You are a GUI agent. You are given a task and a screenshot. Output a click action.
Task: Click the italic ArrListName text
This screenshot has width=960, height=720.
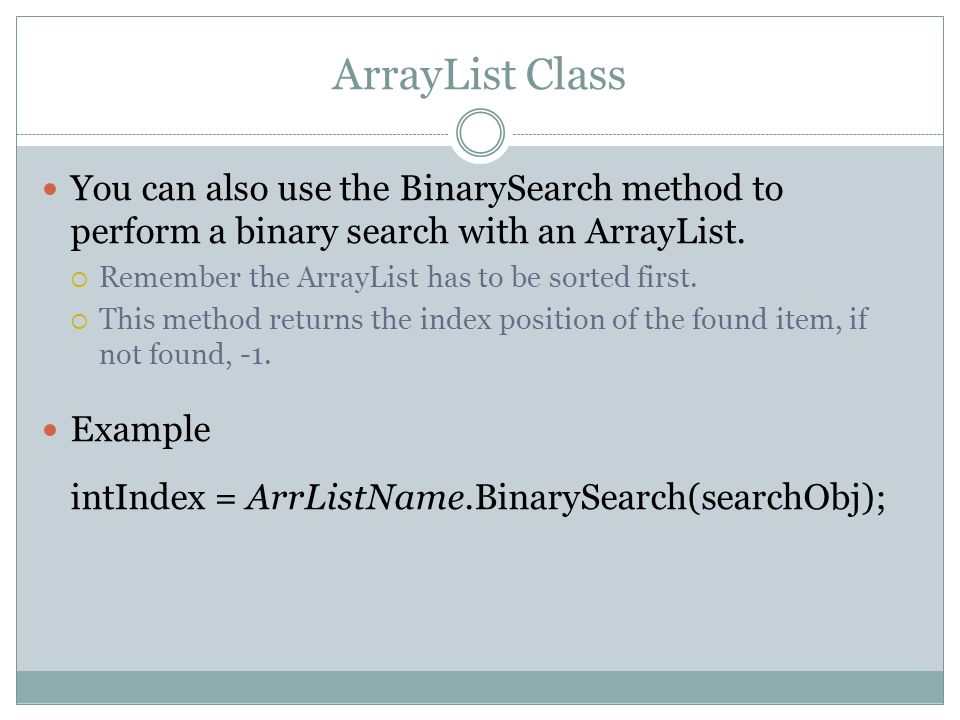354,497
